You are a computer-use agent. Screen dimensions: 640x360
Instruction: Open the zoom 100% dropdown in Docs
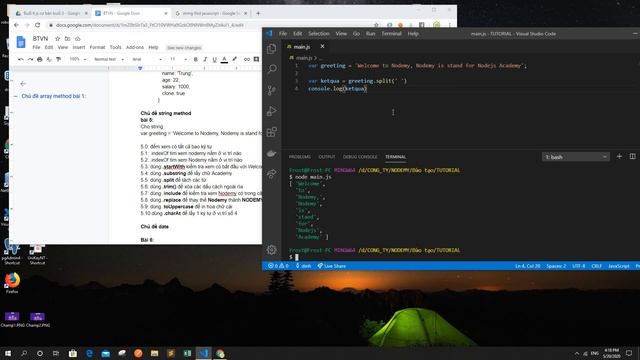(x=78, y=59)
